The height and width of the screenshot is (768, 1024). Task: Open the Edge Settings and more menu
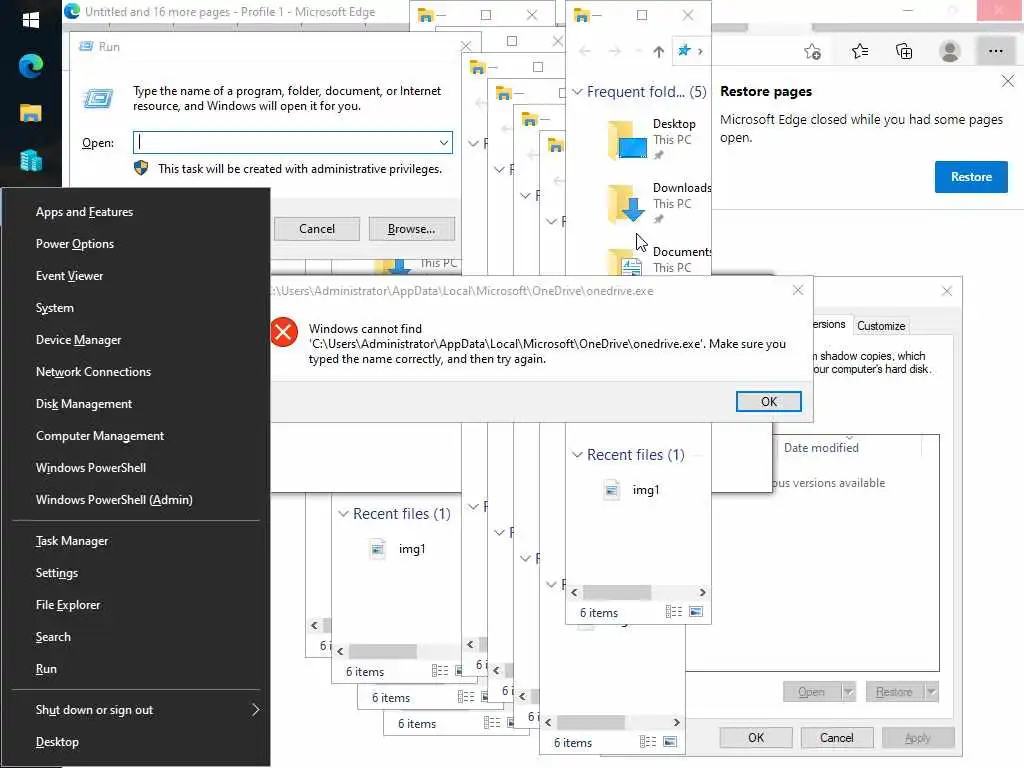(x=995, y=51)
